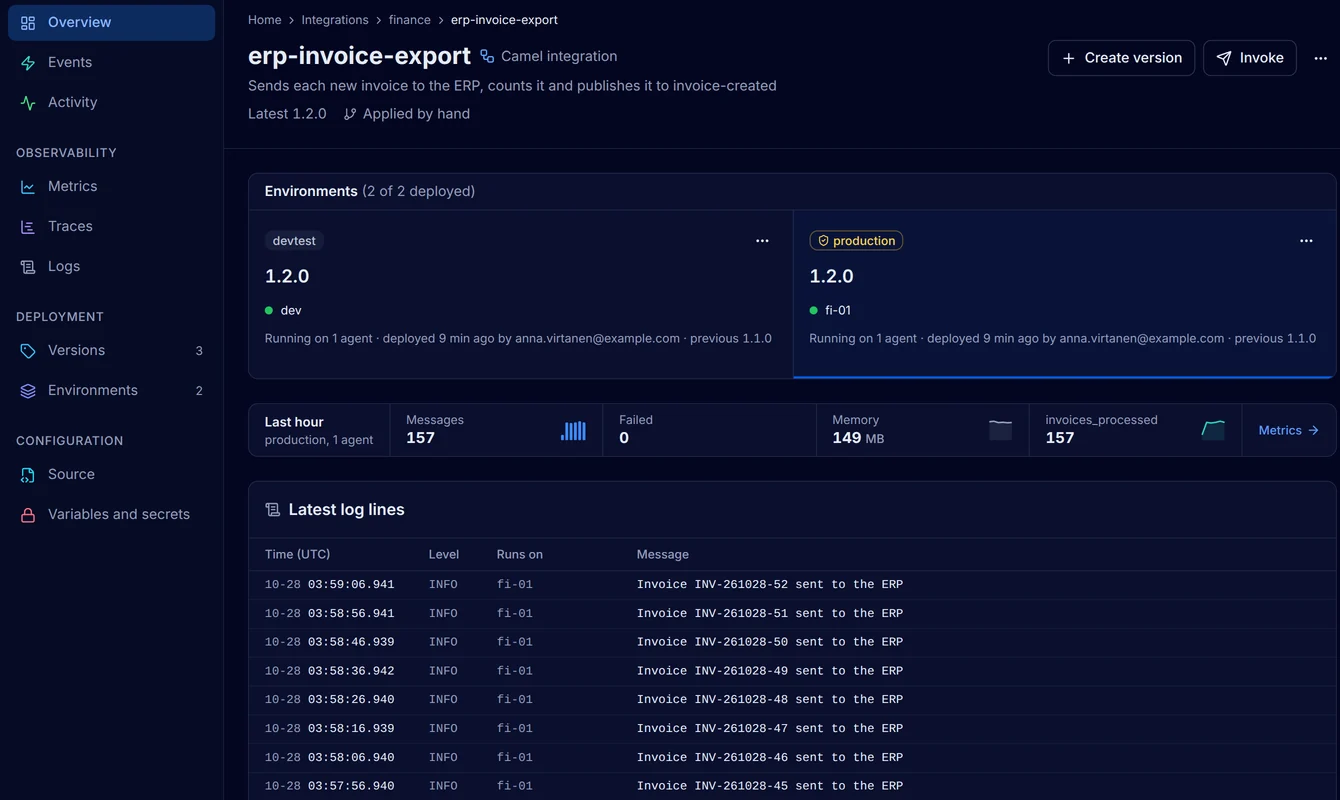Click the Metrics chart icon in sidebar
1340x800 pixels.
(28, 186)
